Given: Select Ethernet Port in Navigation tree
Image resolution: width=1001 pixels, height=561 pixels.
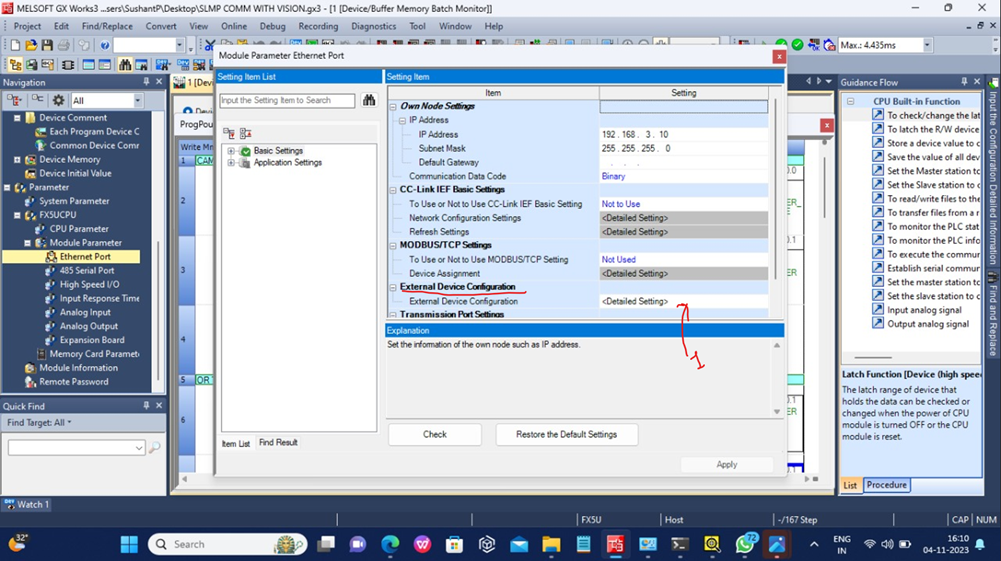Looking at the screenshot, I should (85, 257).
